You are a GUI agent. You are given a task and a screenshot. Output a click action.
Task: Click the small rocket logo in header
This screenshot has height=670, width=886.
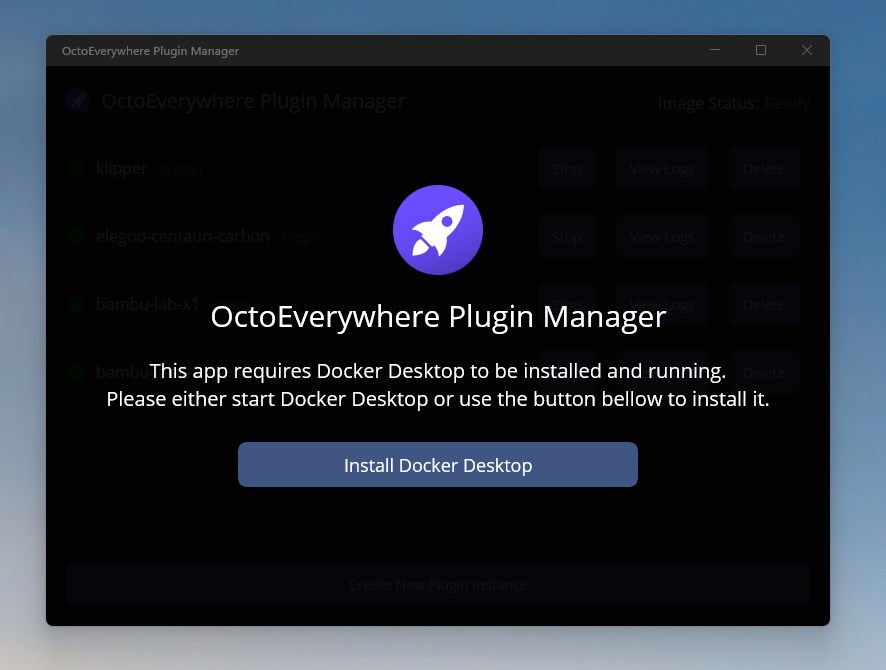(77, 101)
